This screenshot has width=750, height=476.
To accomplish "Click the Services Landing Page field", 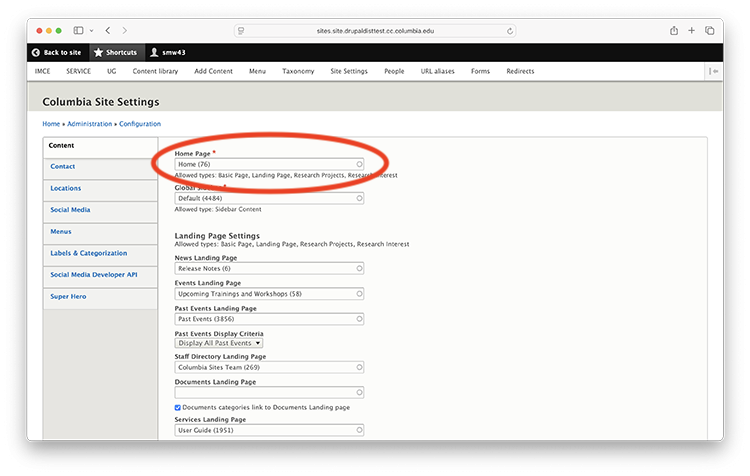I will click(x=269, y=431).
